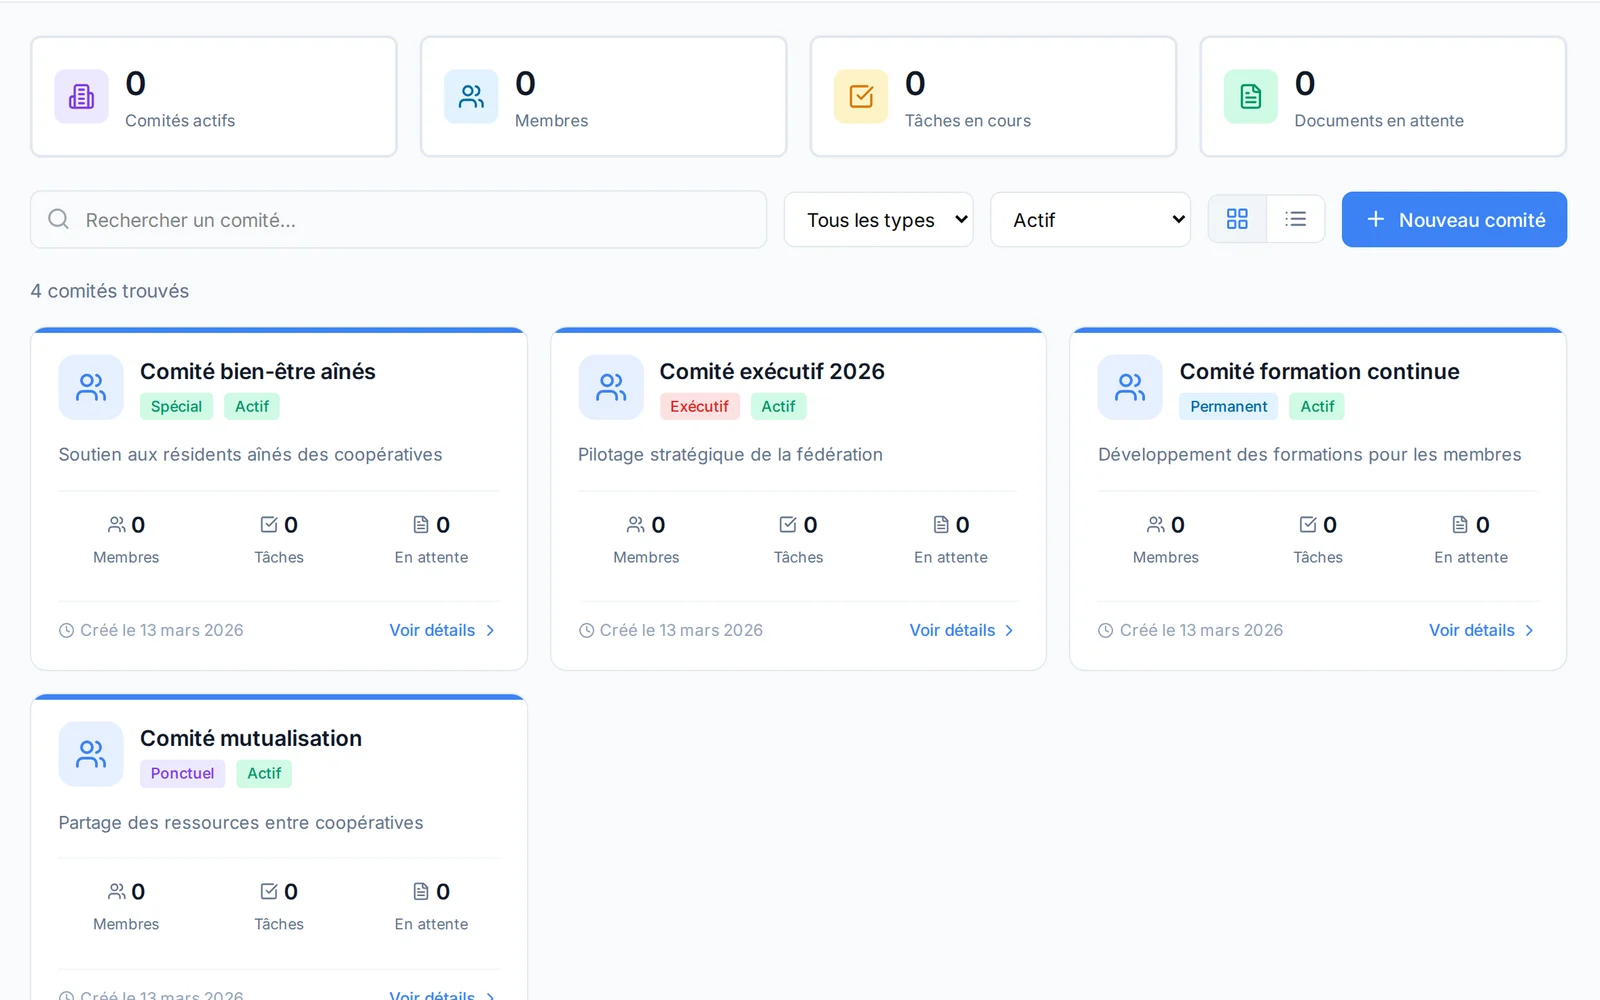Image resolution: width=1600 pixels, height=1000 pixels.
Task: Click the yellow Tâches en cours checkmark icon
Action: click(x=861, y=97)
